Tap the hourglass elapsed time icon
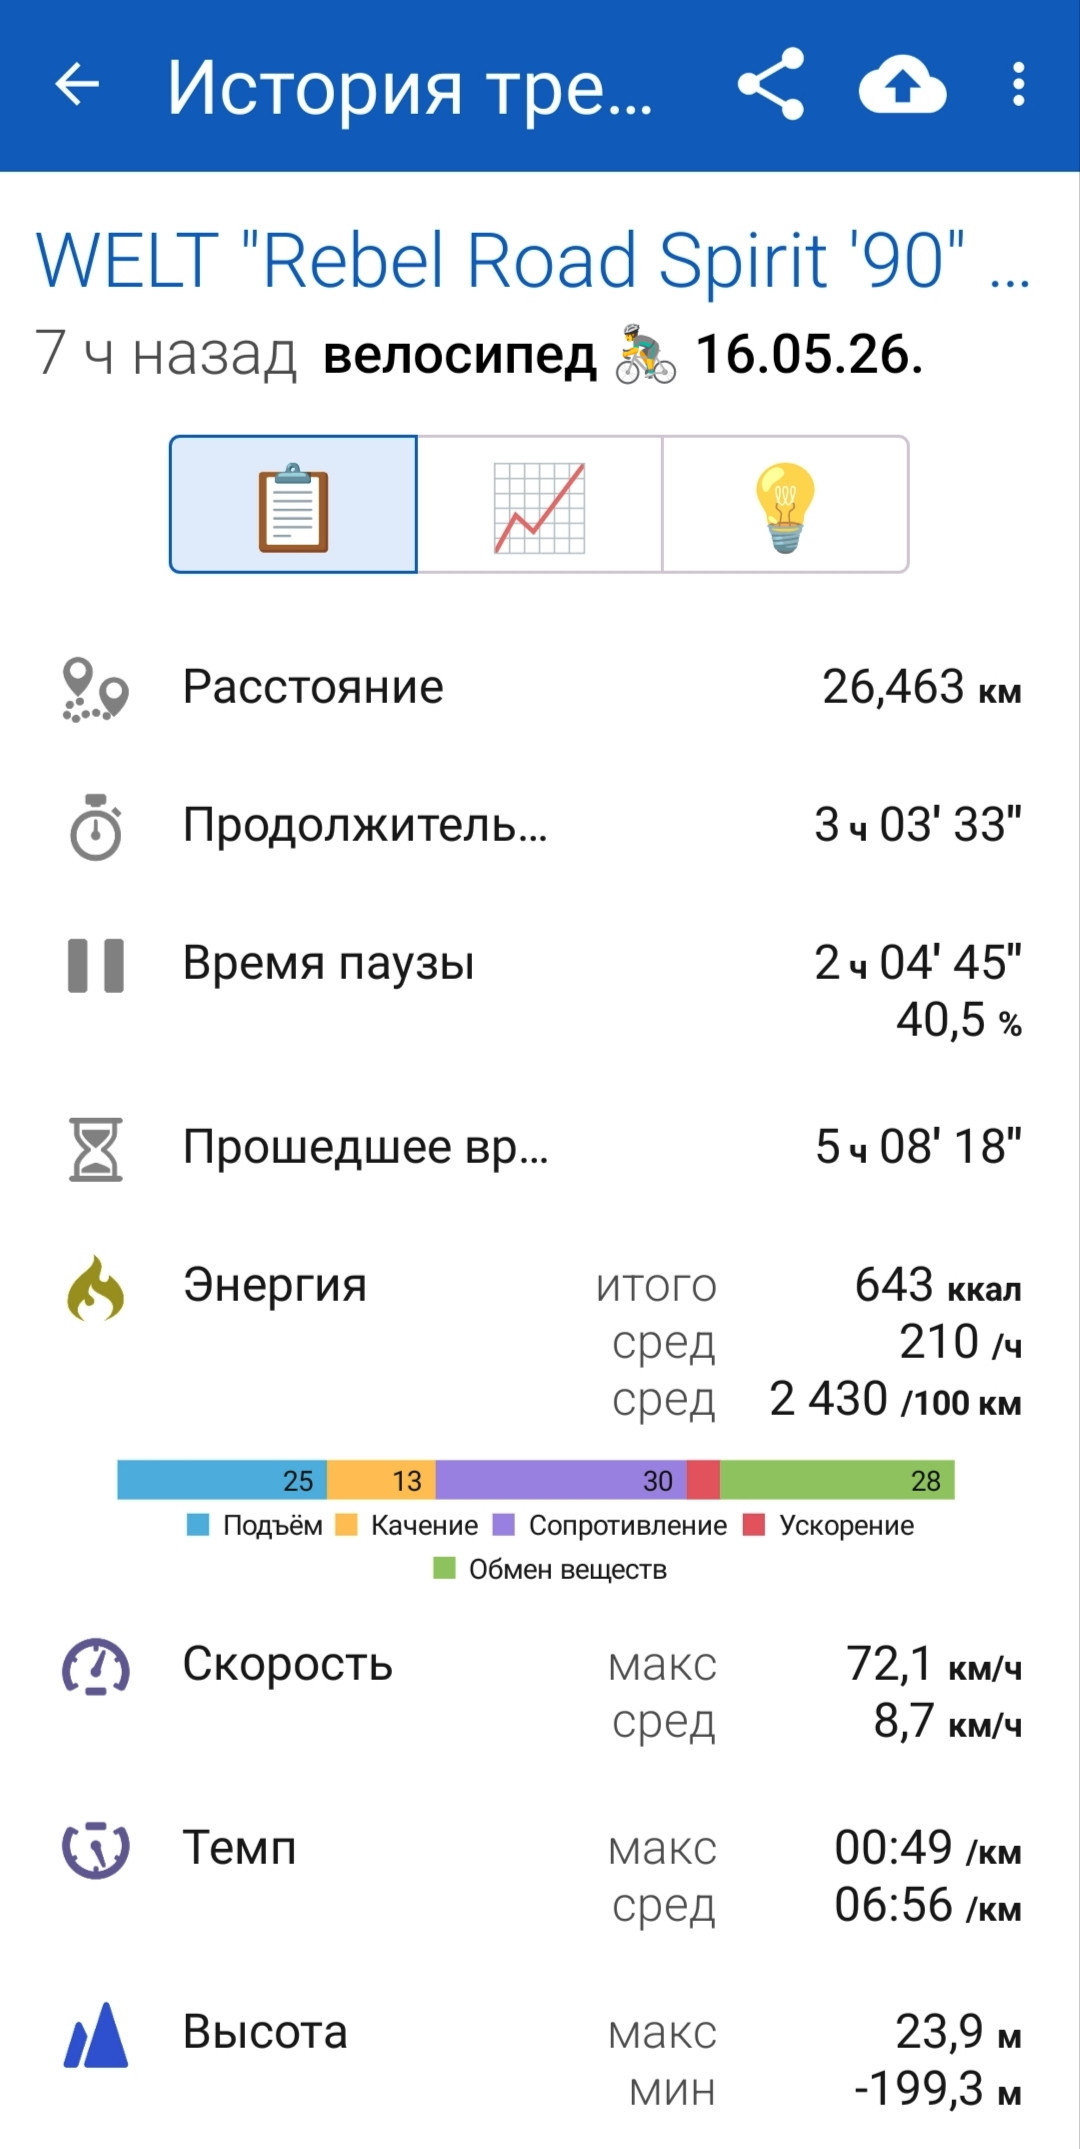The height and width of the screenshot is (2149, 1080). click(x=95, y=1149)
